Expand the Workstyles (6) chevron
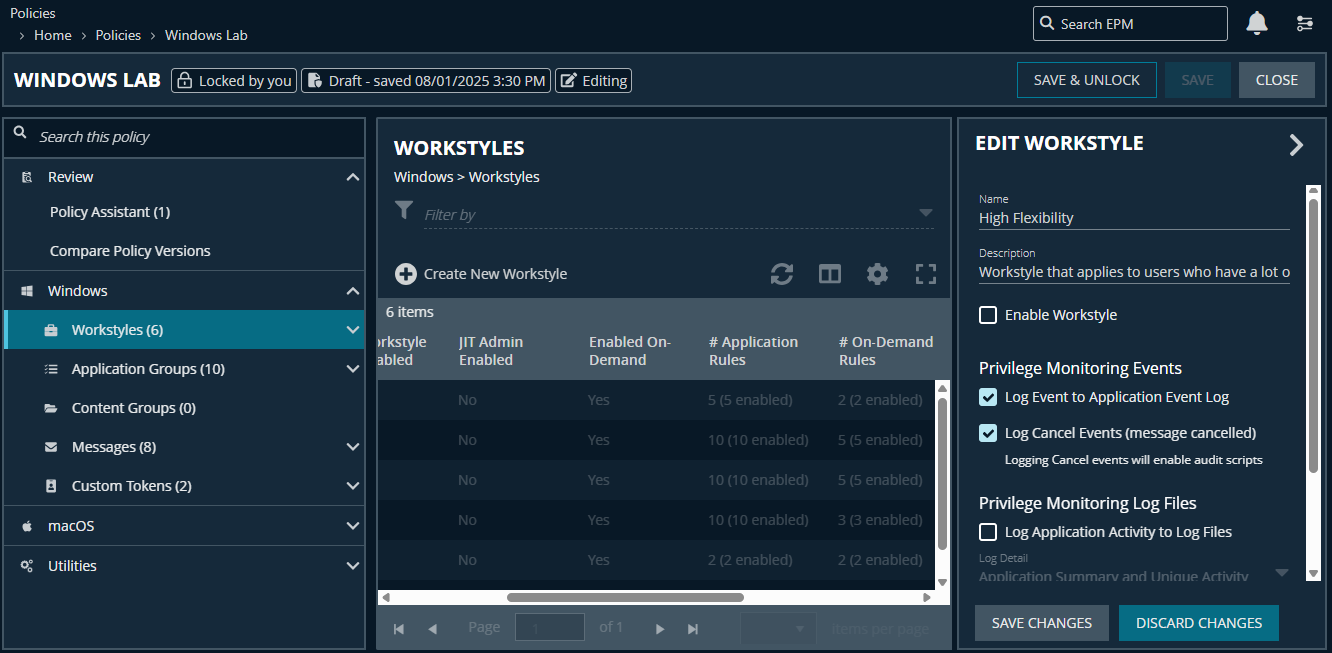Screen dimensions: 1332x653 pos(352,330)
